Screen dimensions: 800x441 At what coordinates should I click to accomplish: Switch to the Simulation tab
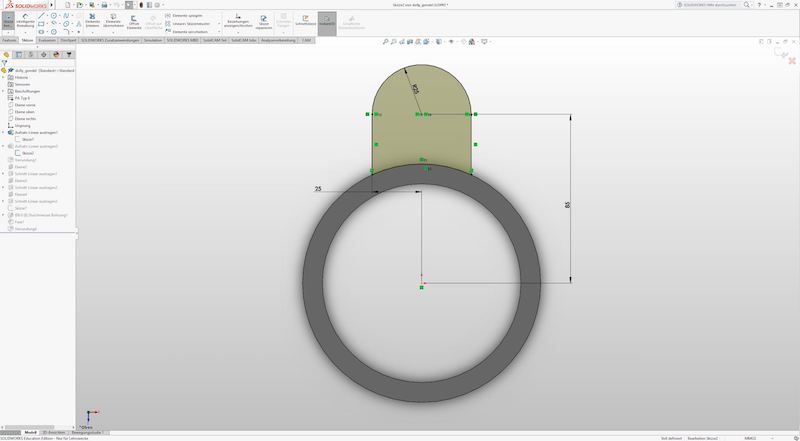coord(153,40)
